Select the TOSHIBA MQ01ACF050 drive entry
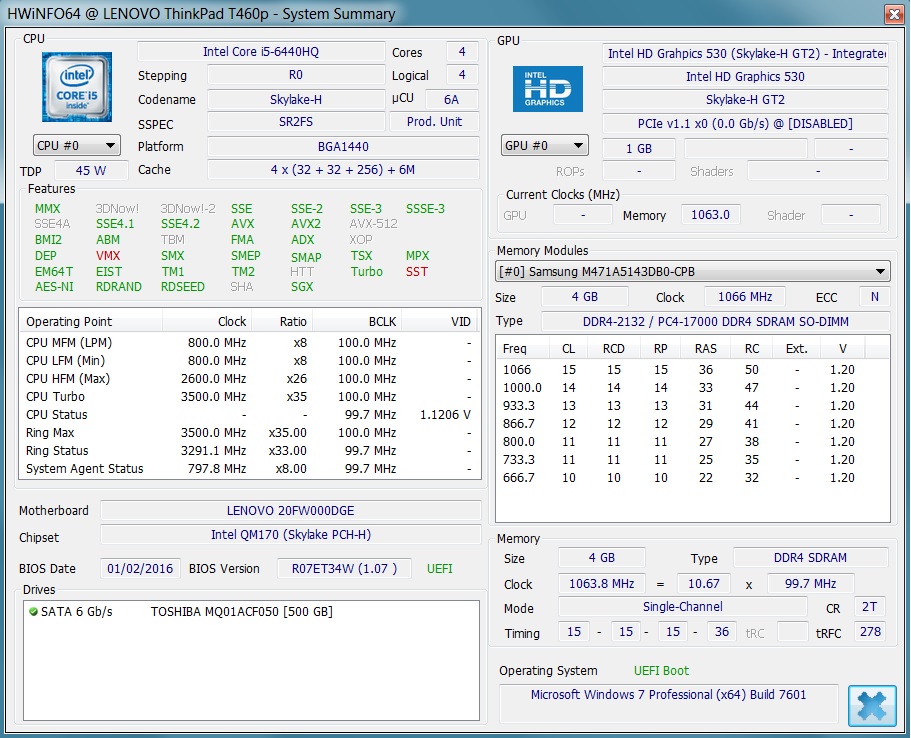Screen dimensions: 911x738 (241, 611)
